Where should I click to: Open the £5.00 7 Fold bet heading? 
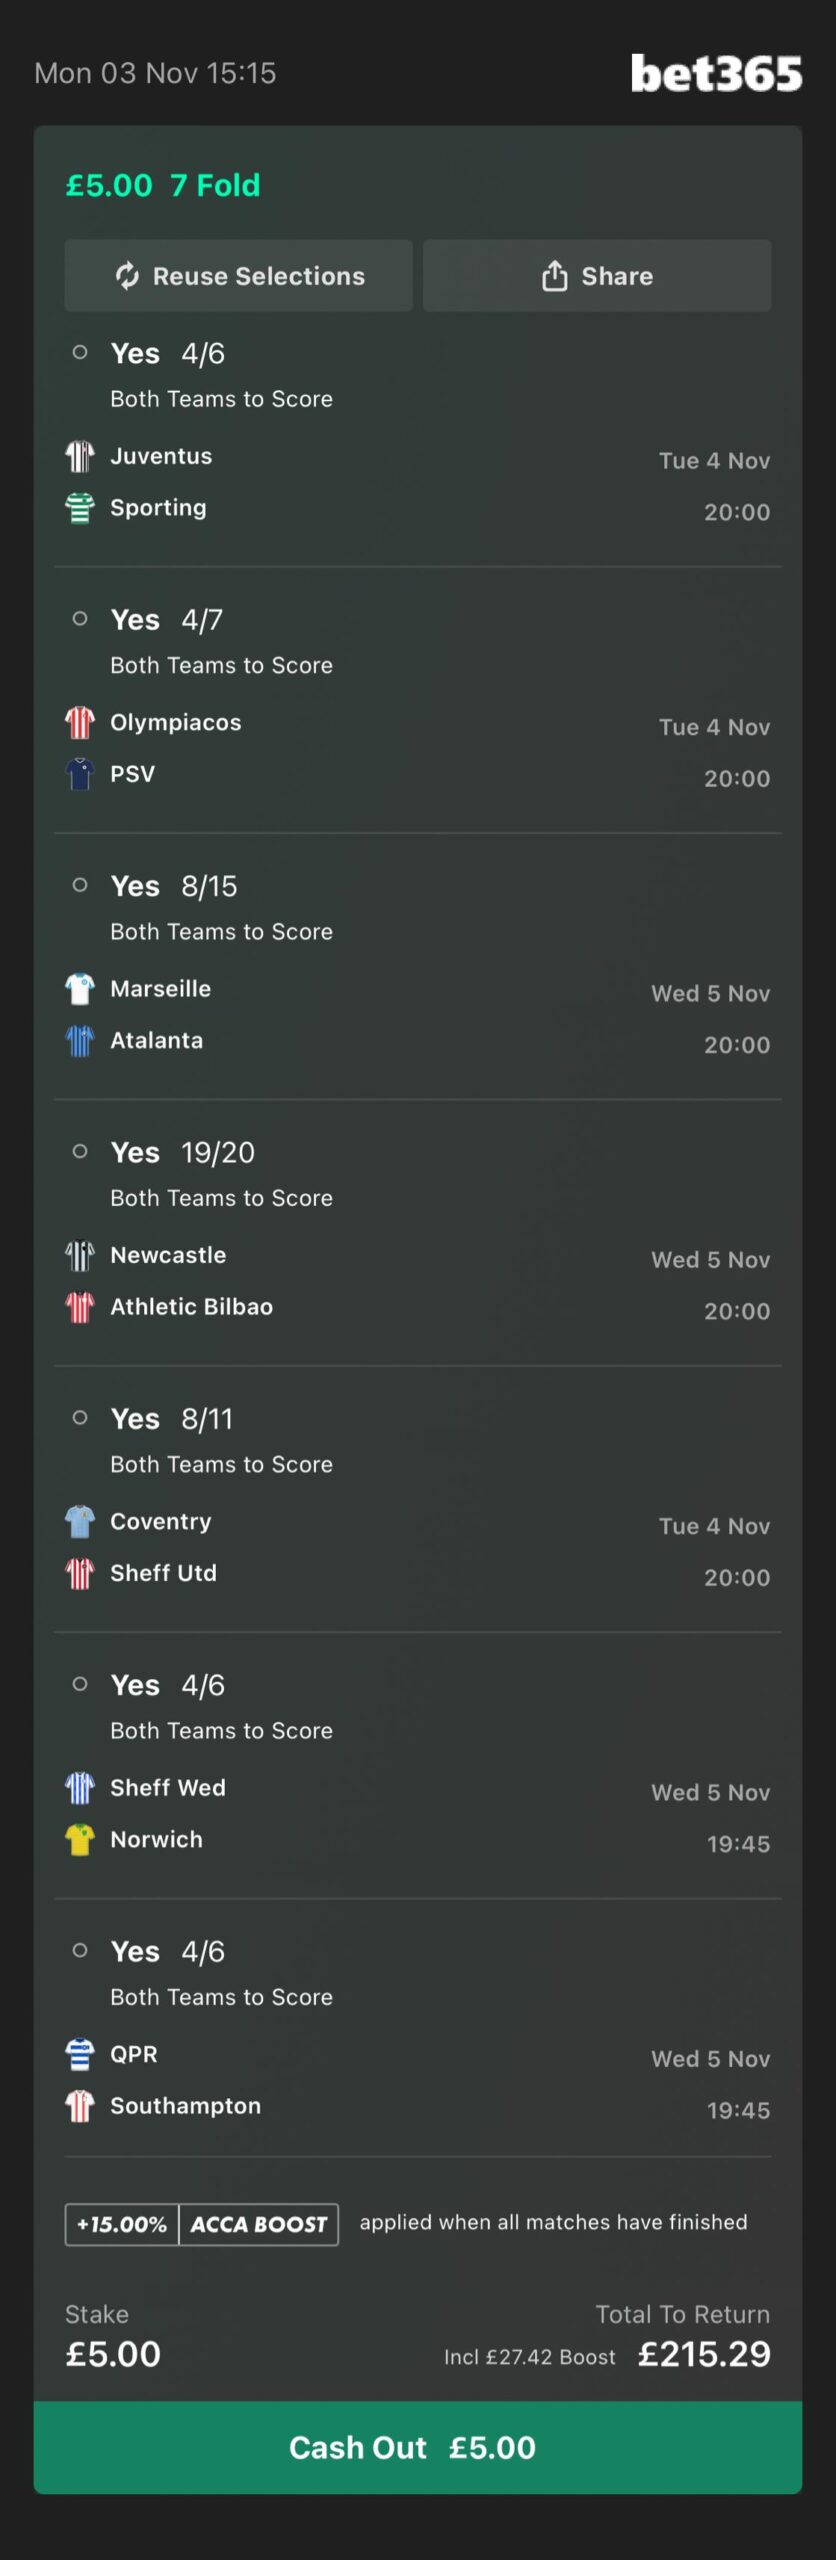[163, 185]
